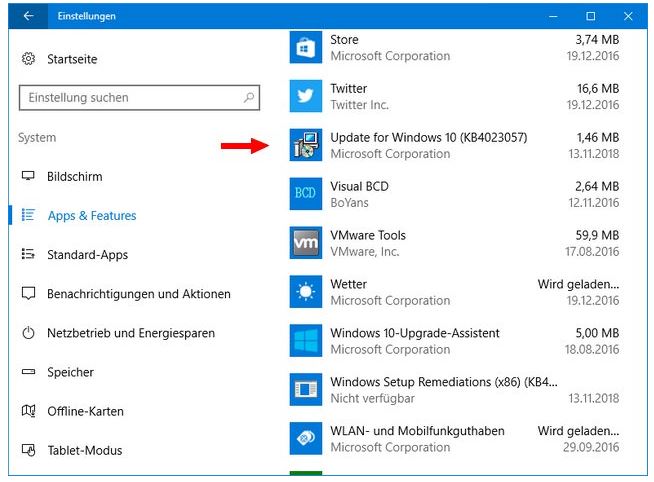This screenshot has height=482, width=654.
Task: Click the Tablet-Modus icon
Action: point(28,450)
